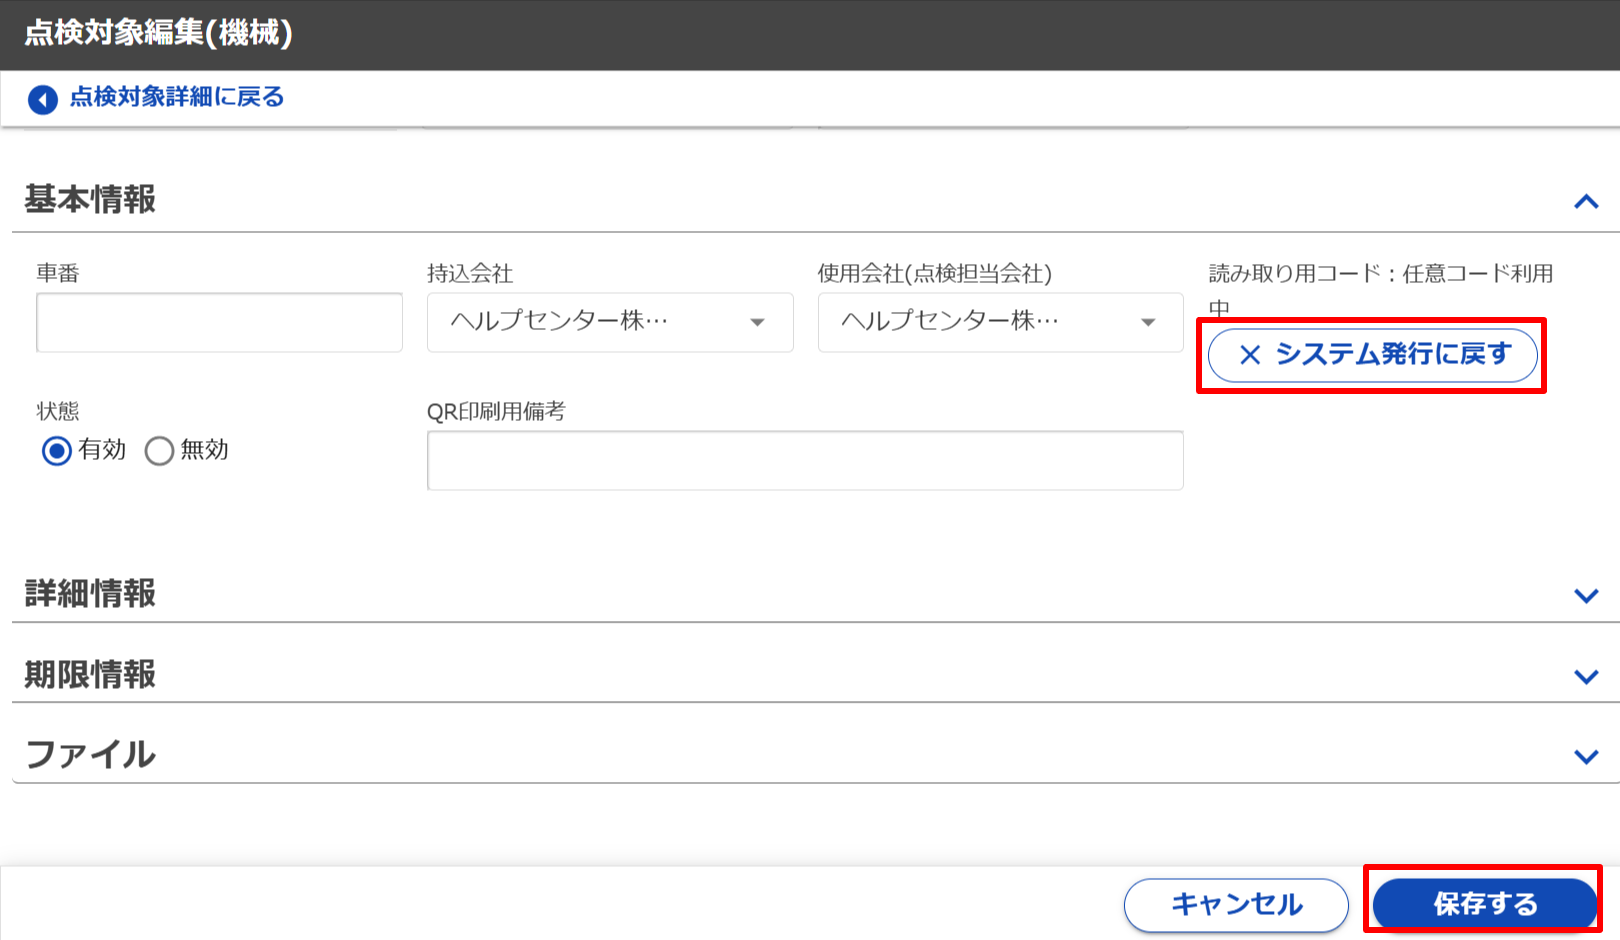This screenshot has height=940, width=1620.
Task: Collapse the 基本情報 section chevron
Action: tap(1585, 202)
